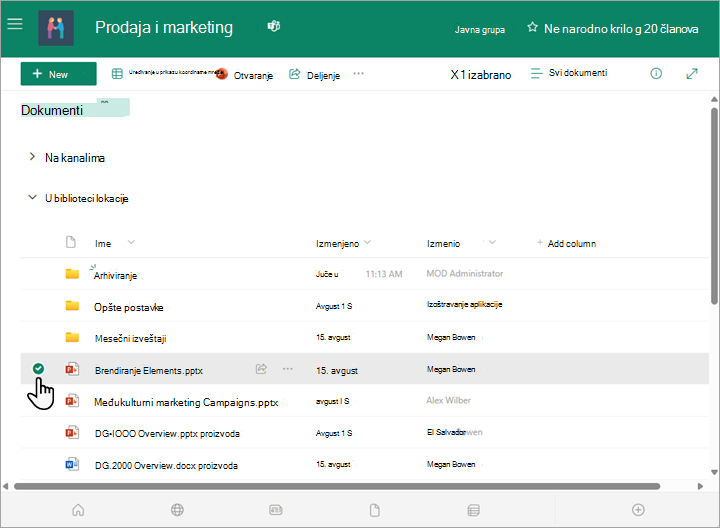This screenshot has height=528, width=720.
Task: Click the star follow icon
Action: (x=532, y=28)
